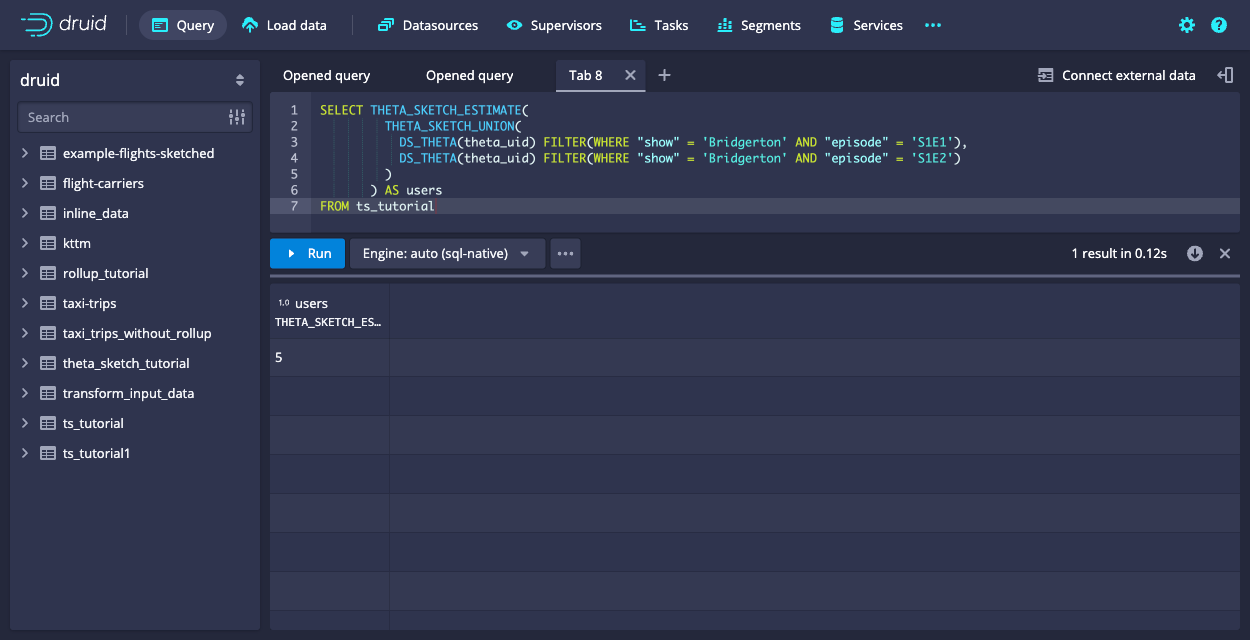Expand the example-flights-sketched datasource
Image resolution: width=1250 pixels, height=640 pixels.
[25, 153]
